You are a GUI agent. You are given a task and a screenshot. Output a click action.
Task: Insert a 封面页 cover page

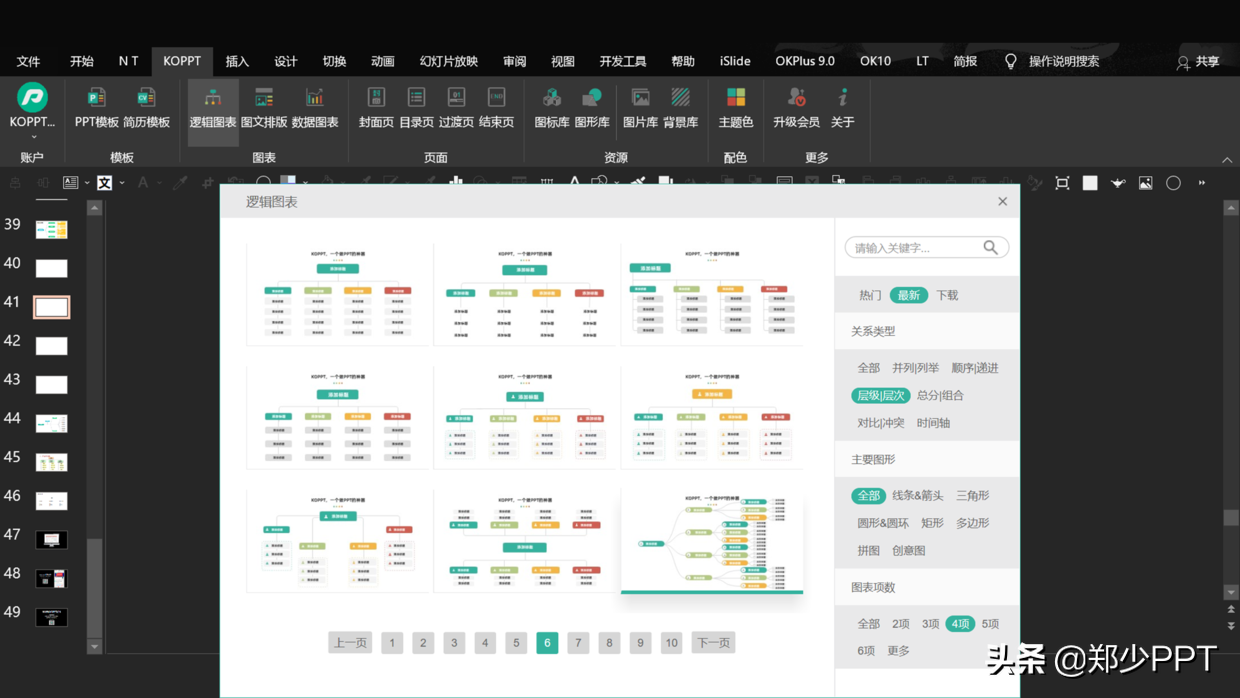pos(376,97)
